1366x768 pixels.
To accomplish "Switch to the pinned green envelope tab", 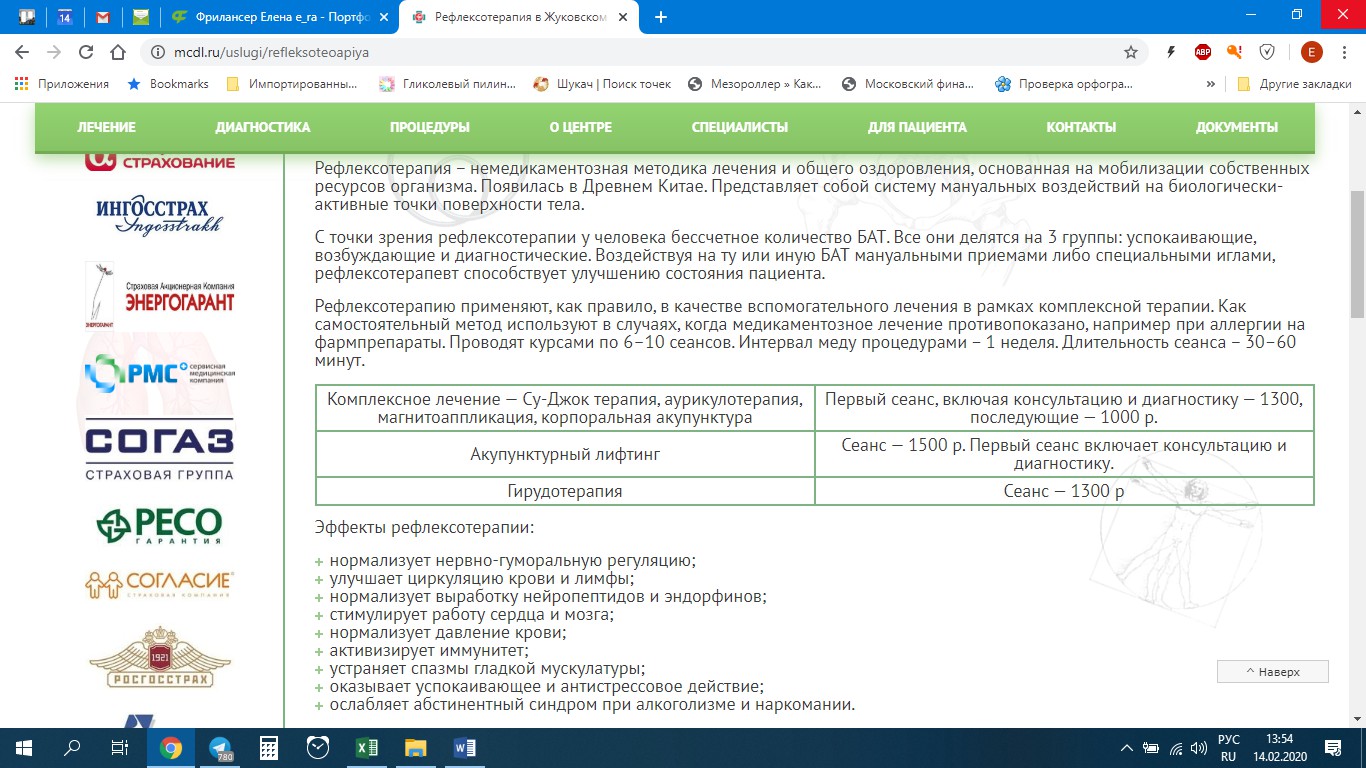I will (140, 17).
